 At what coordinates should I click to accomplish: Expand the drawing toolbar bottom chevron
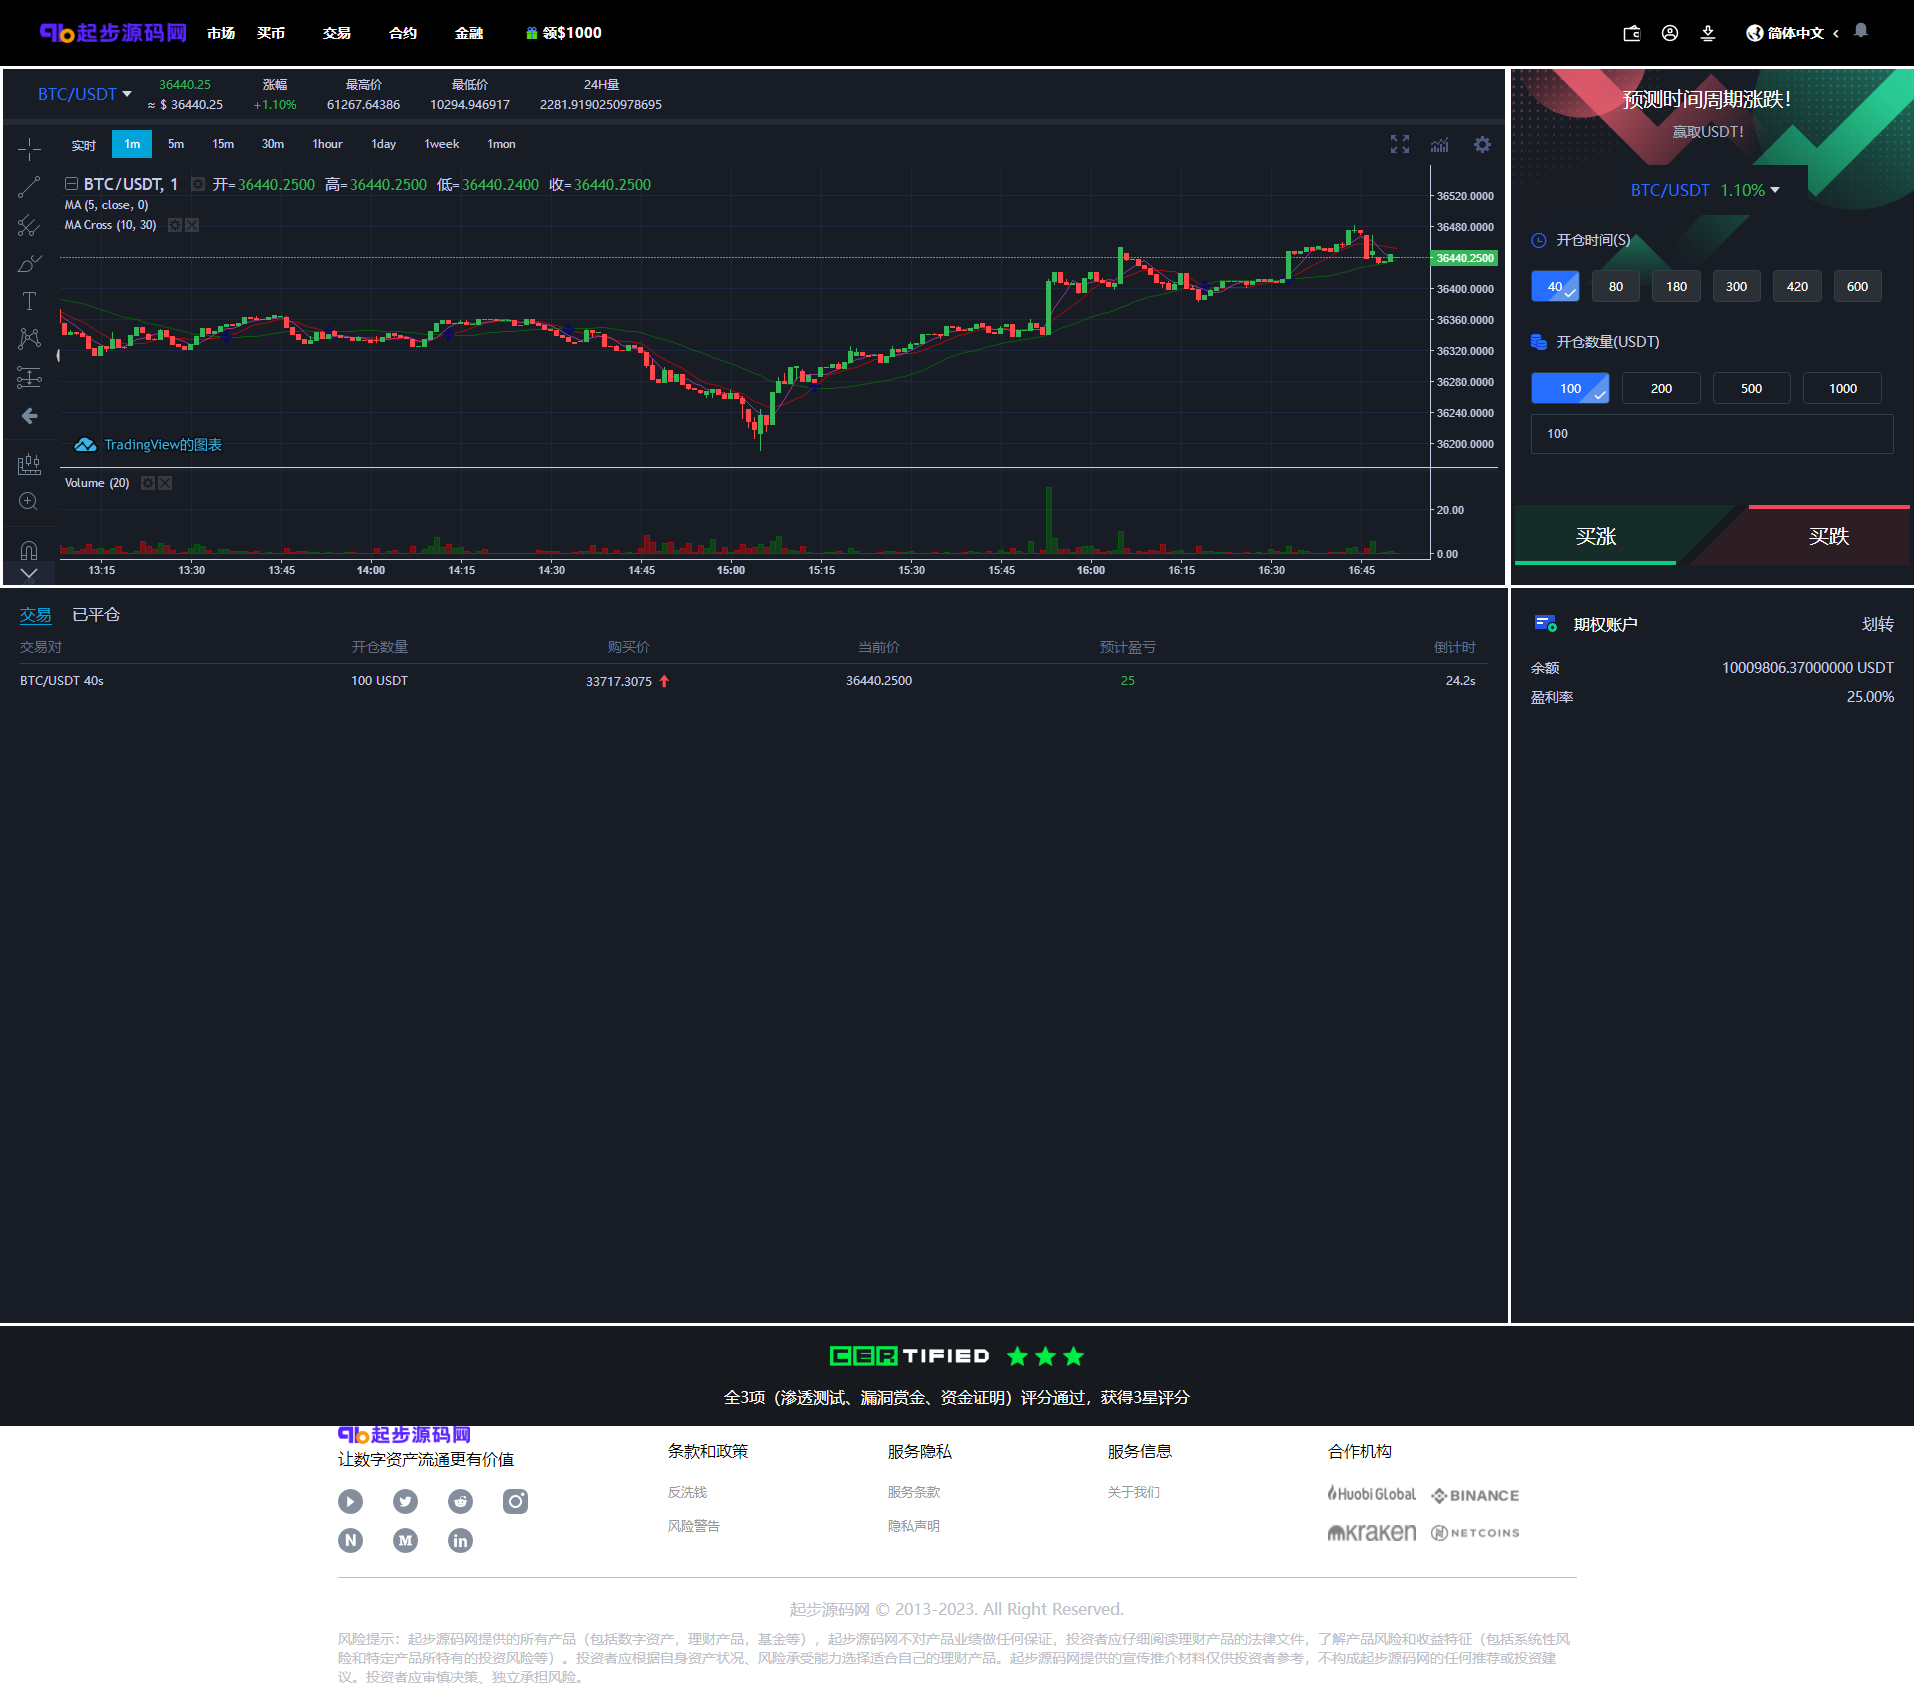[29, 574]
